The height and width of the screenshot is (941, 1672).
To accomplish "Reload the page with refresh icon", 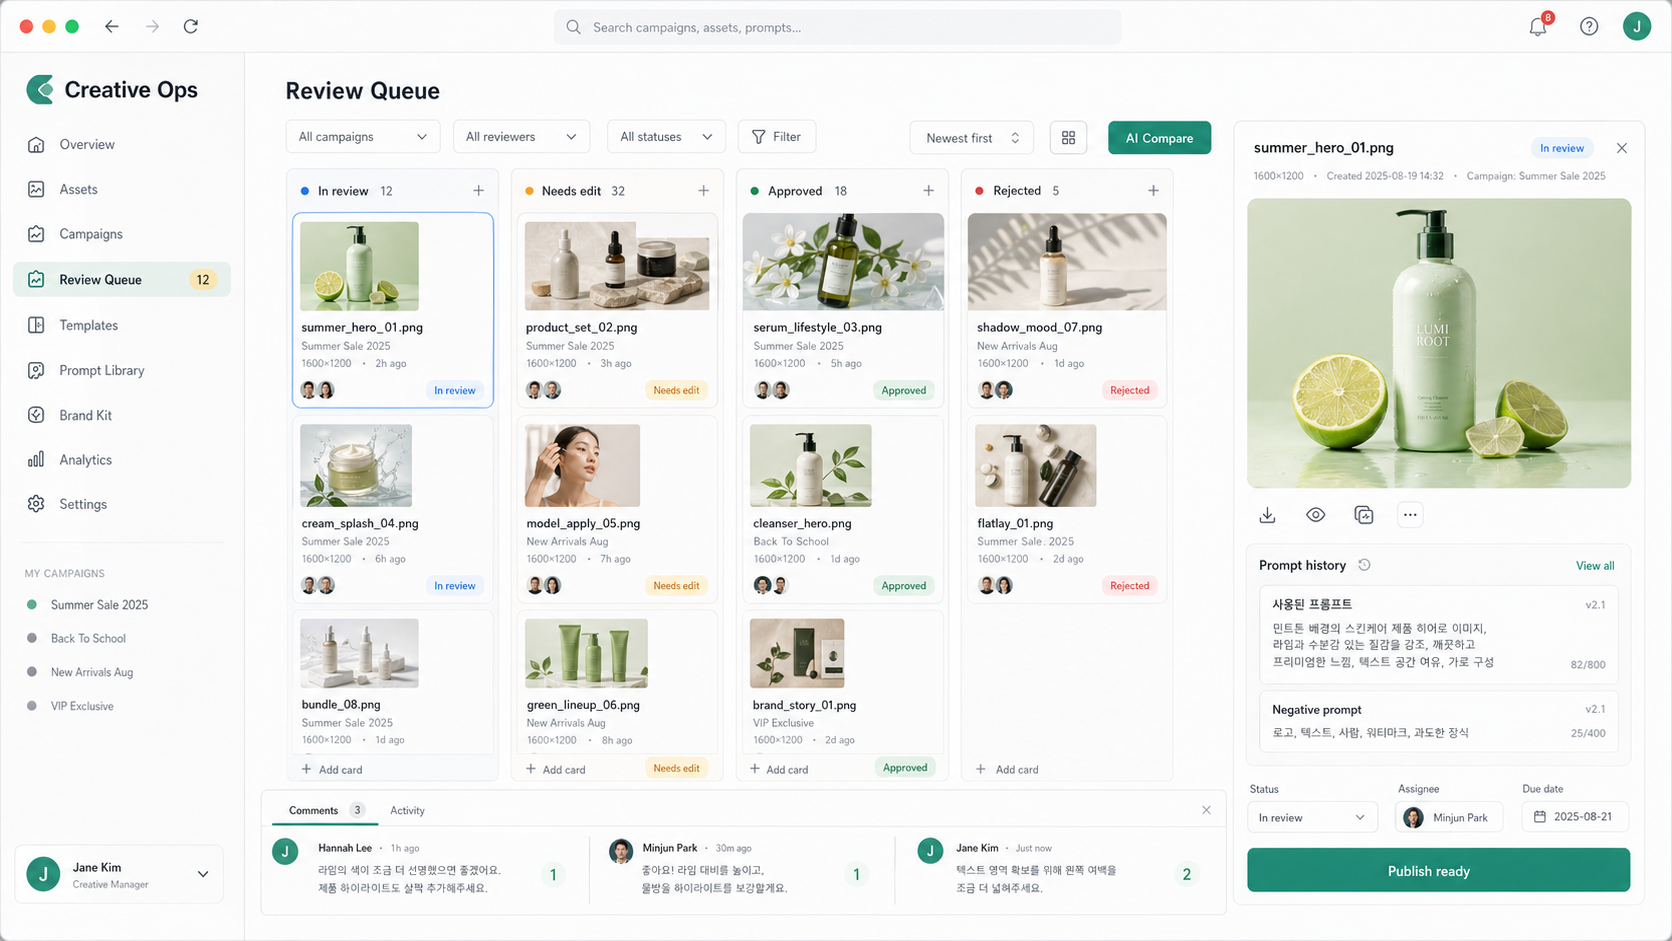I will click(191, 27).
